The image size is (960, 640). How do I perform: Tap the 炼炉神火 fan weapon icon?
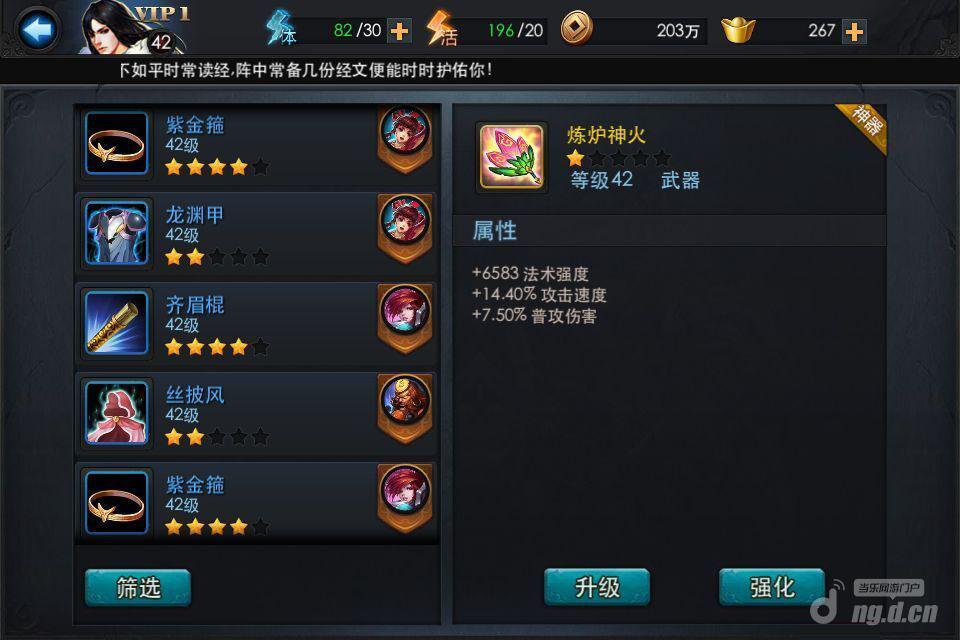coord(511,157)
